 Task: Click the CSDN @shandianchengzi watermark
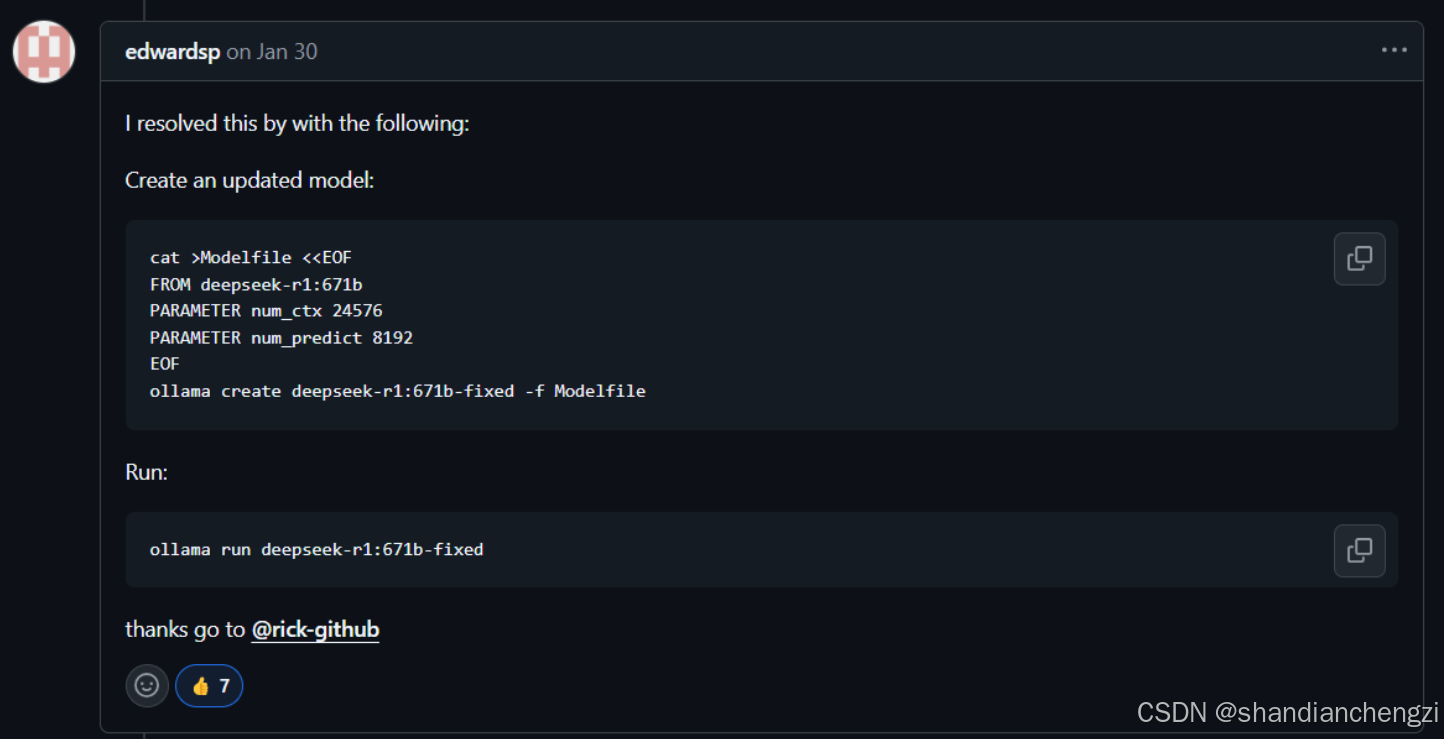(x=1287, y=712)
